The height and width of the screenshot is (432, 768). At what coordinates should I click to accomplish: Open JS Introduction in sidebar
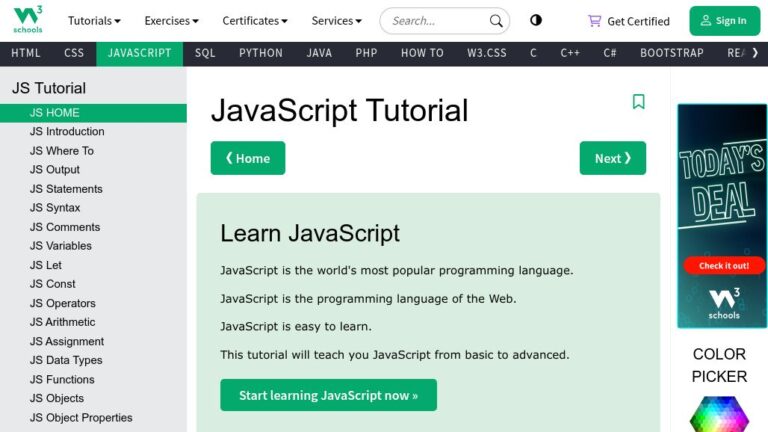93,132
